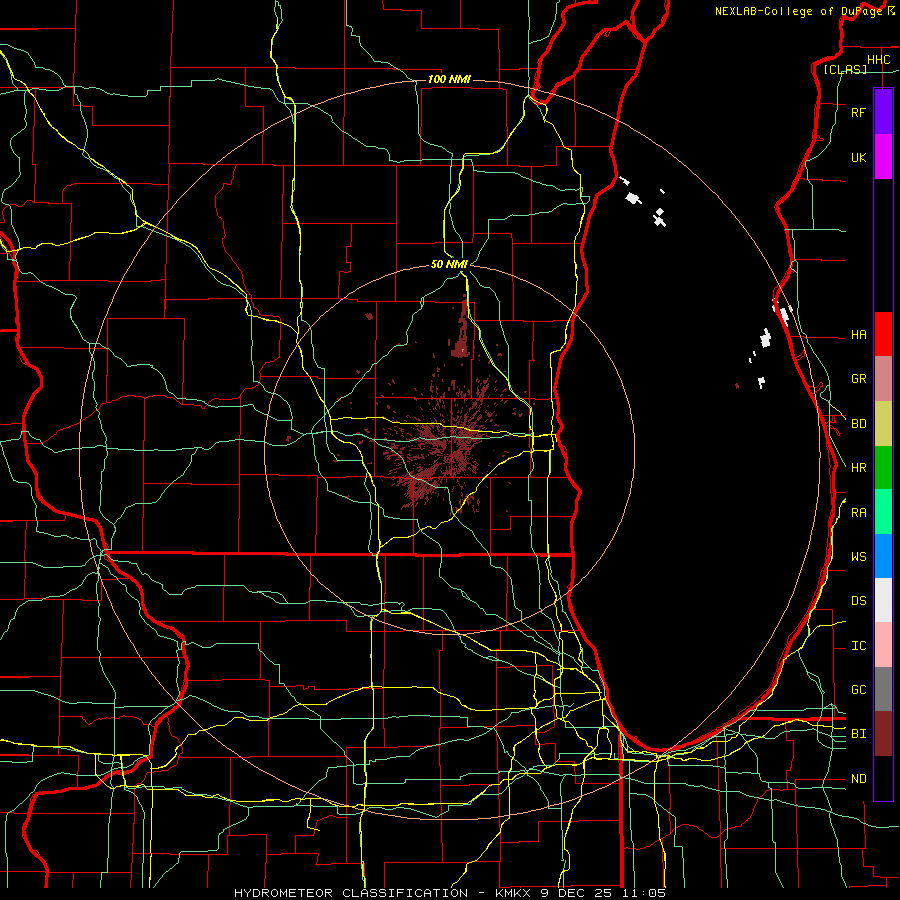Click the RA light green legend swatch
The height and width of the screenshot is (900, 900).
[x=883, y=512]
